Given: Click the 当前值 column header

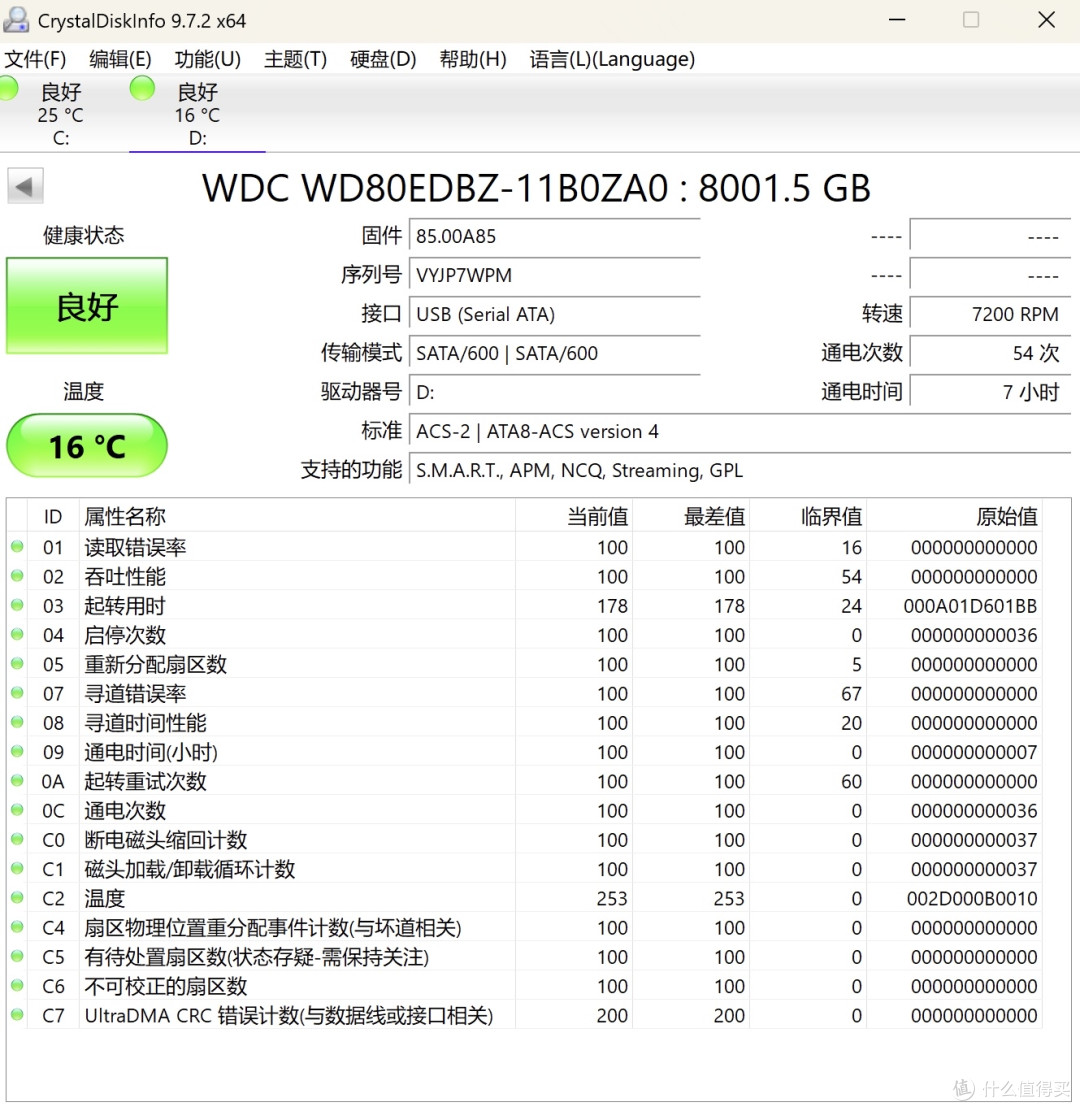Looking at the screenshot, I should point(574,517).
